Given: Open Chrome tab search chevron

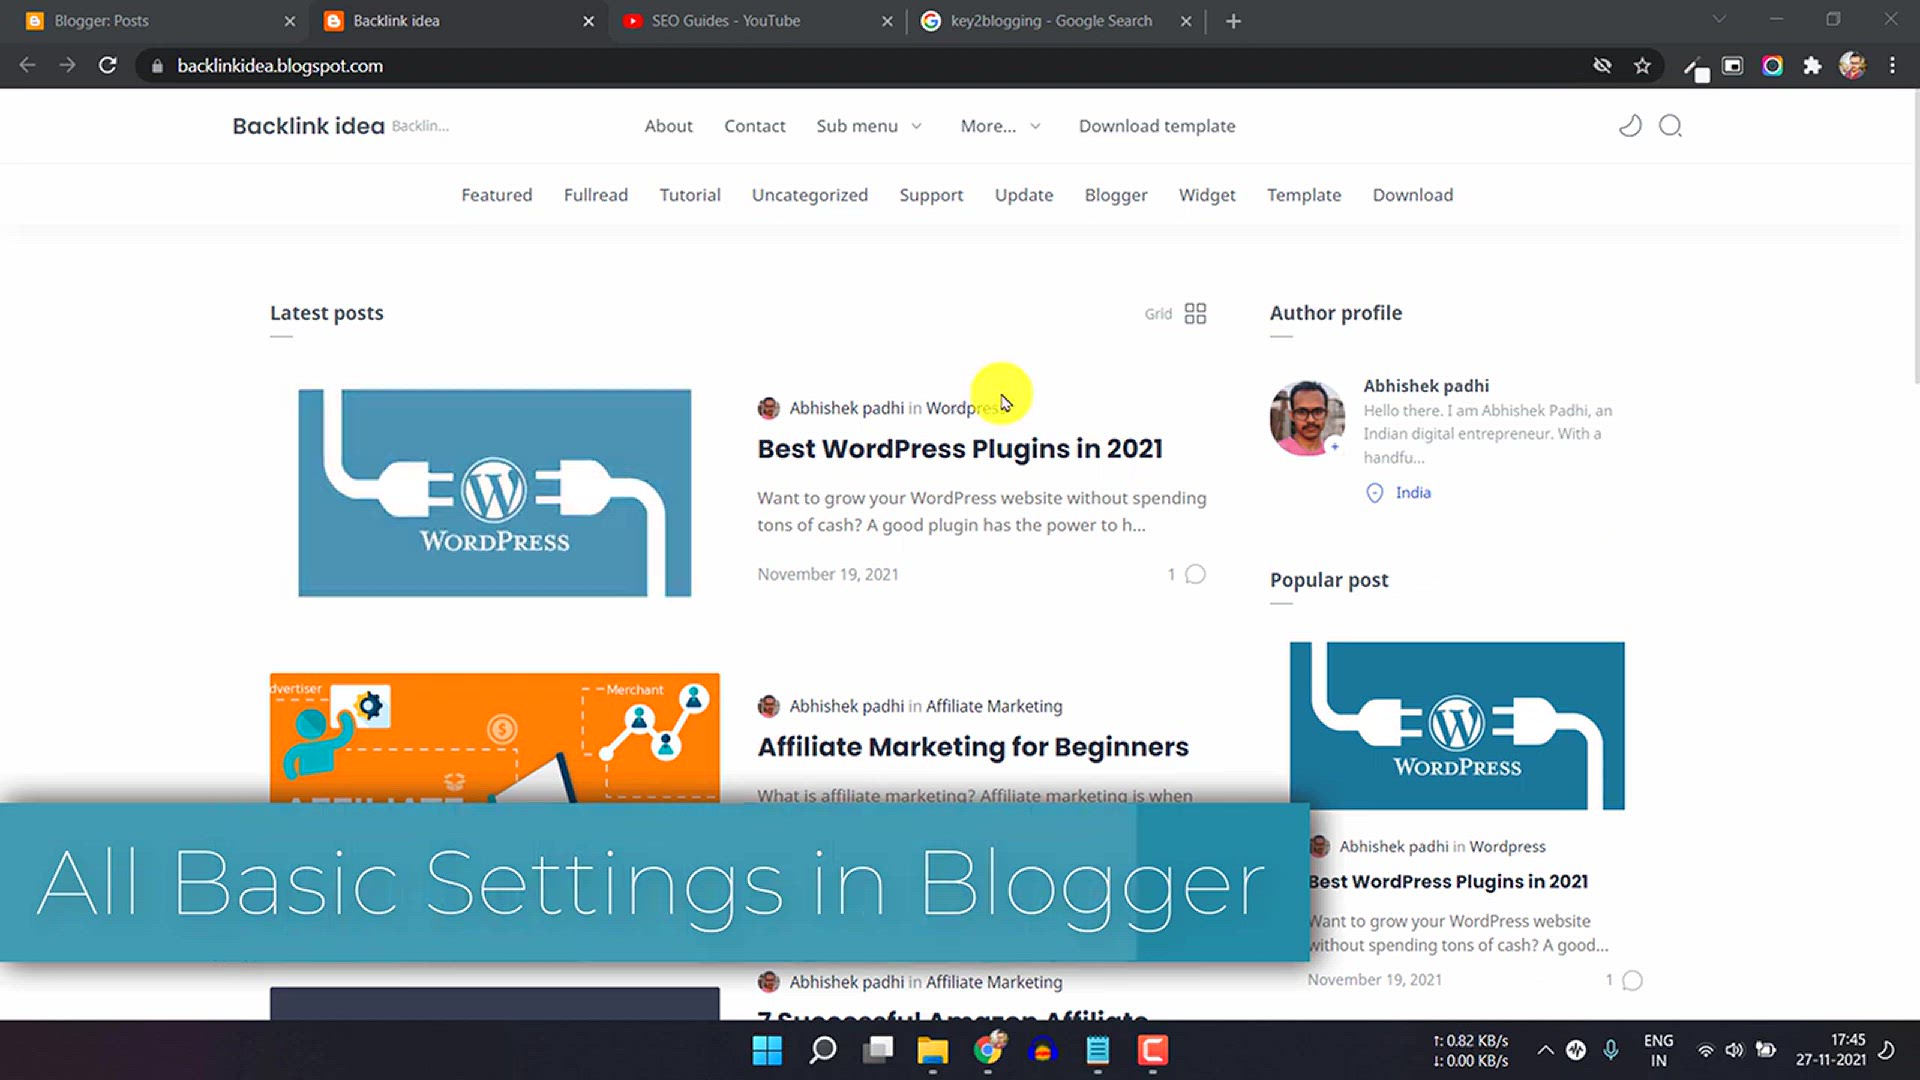Looking at the screenshot, I should (1719, 20).
